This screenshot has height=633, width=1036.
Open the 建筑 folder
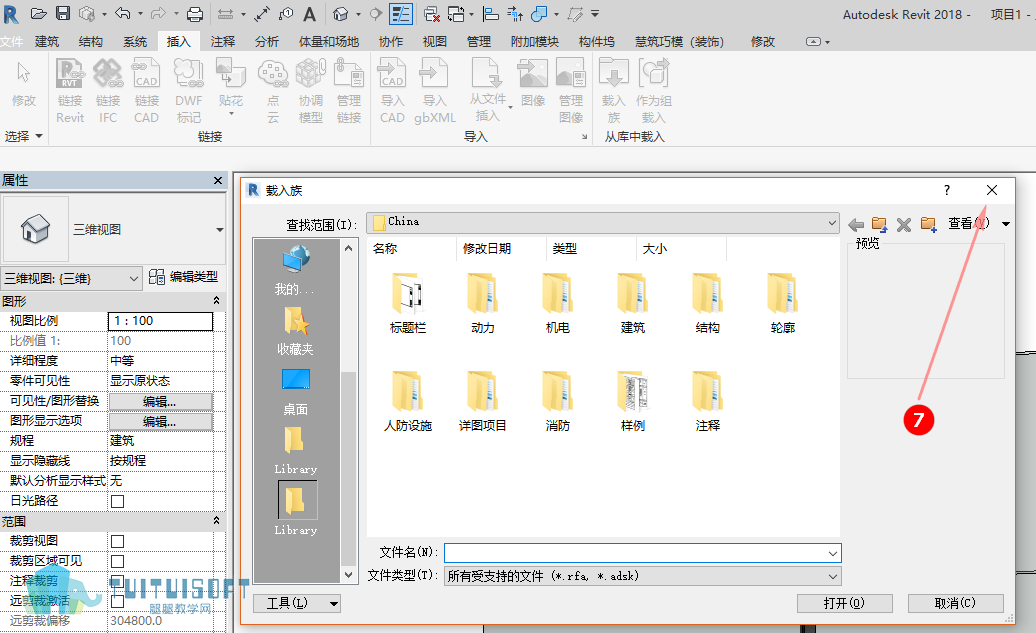(x=632, y=303)
